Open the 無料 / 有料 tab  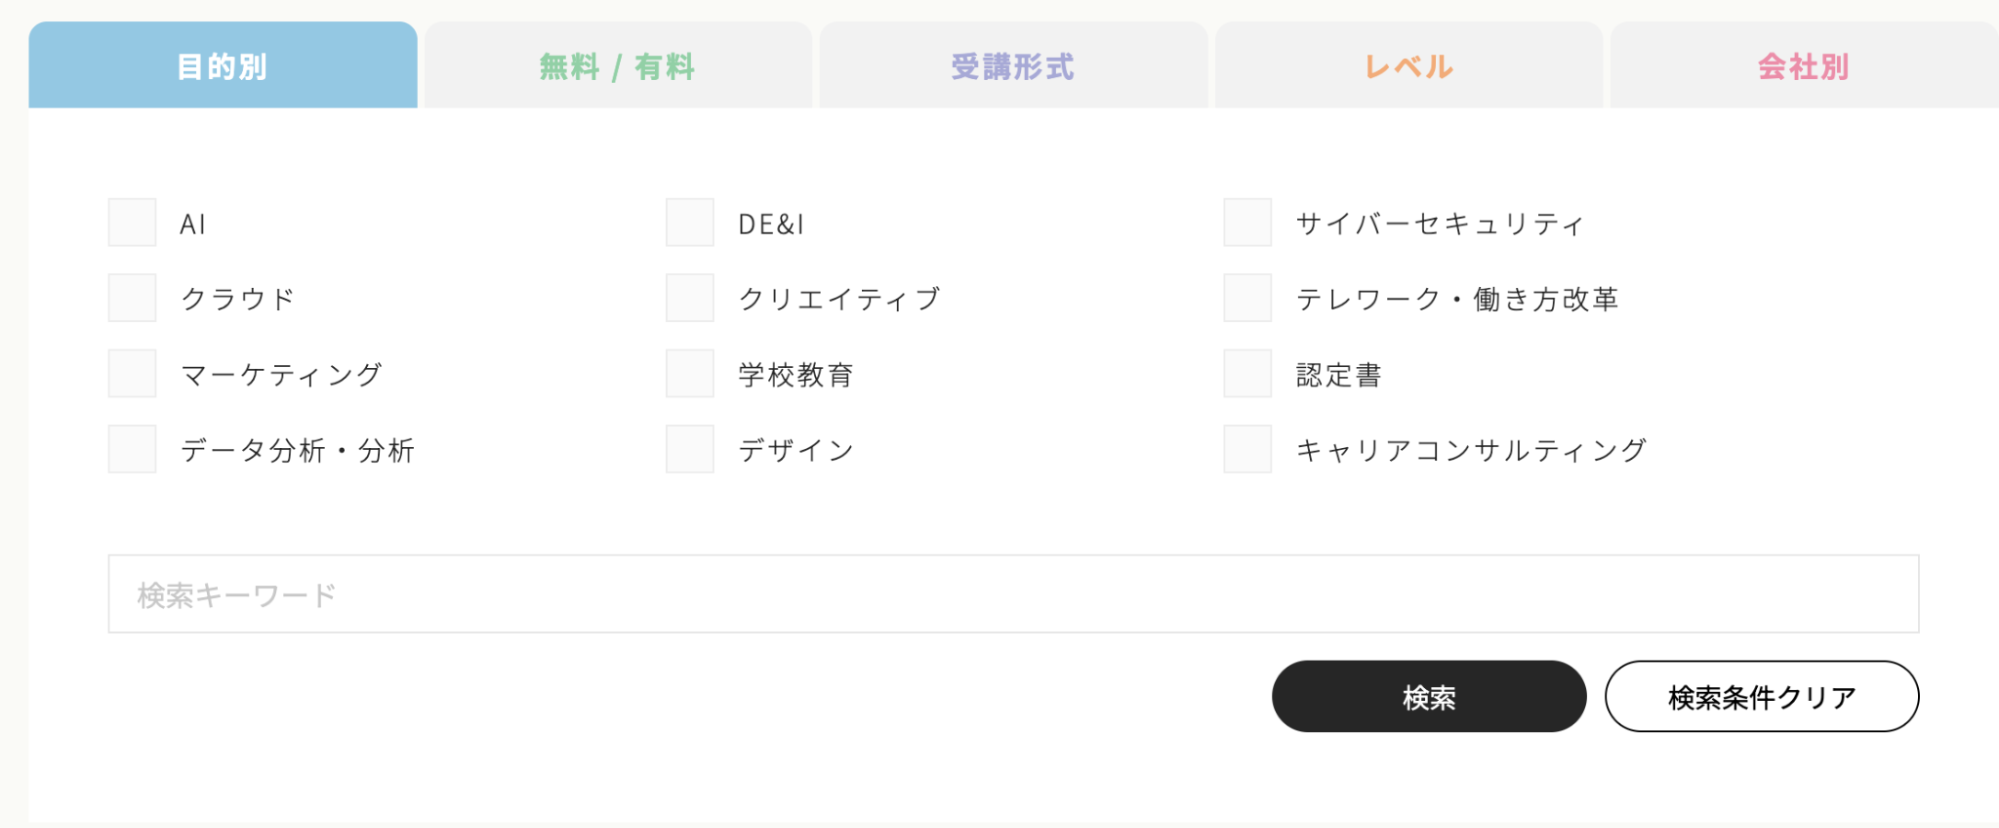coord(618,66)
